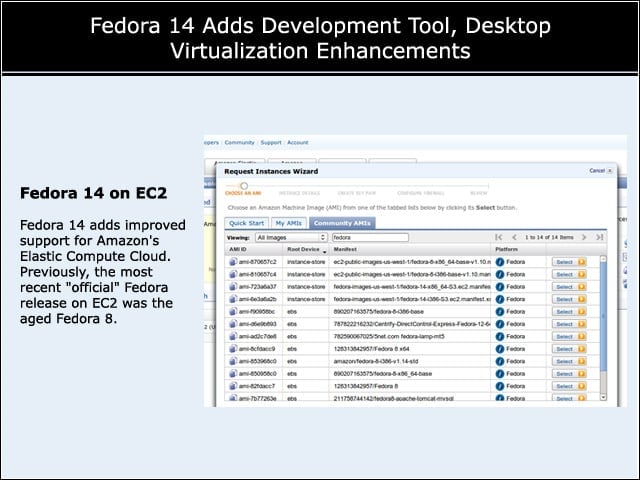Click the Fedora logo in the fedora-8-x86_64-base-v1.10 row
The width and height of the screenshot is (640, 480).
click(500, 262)
